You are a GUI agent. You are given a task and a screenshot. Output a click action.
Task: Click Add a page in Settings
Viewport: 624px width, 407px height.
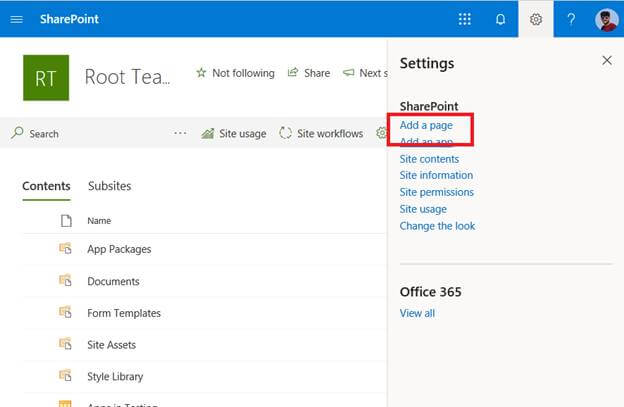[426, 125]
